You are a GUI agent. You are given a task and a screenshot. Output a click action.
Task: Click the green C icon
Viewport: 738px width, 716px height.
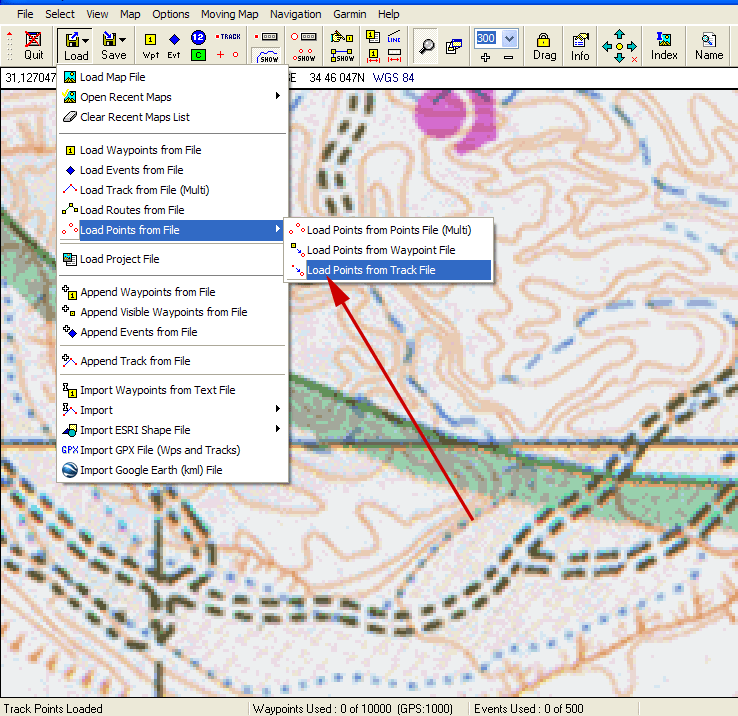198,55
